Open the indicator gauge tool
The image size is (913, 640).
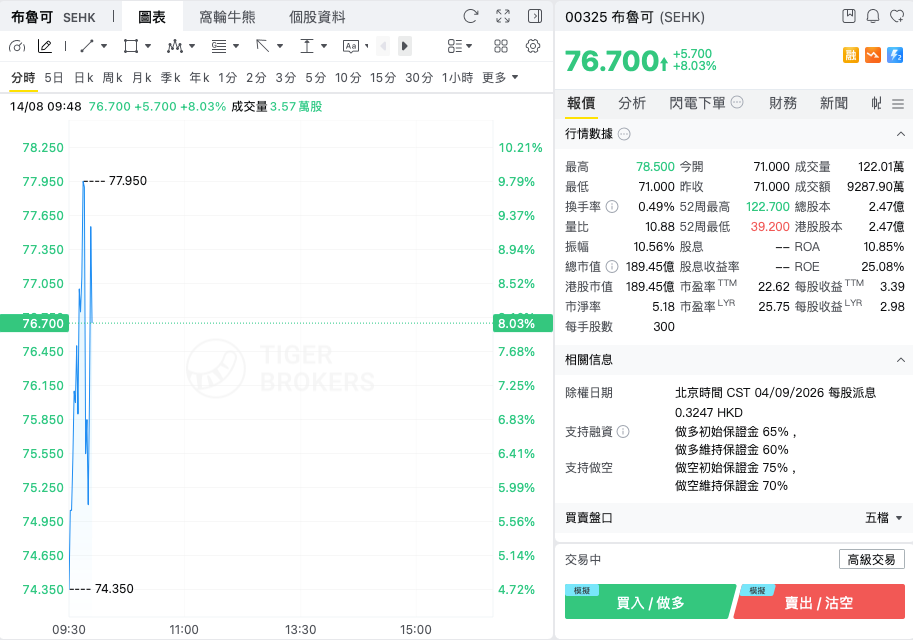point(17,46)
